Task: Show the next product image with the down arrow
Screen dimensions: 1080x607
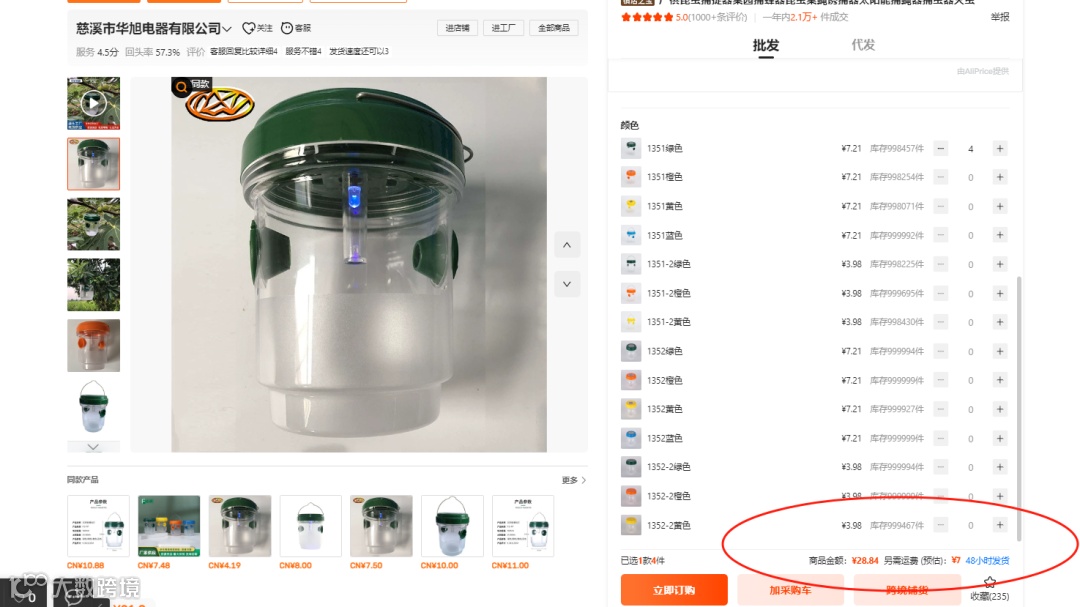Action: point(567,284)
